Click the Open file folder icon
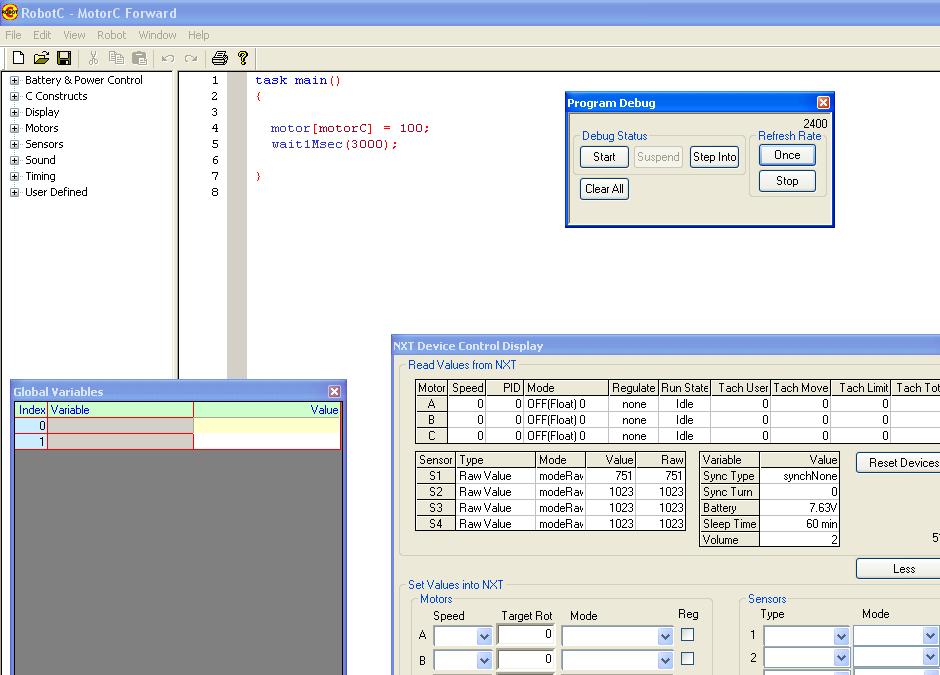Image resolution: width=940 pixels, height=675 pixels. (x=41, y=58)
